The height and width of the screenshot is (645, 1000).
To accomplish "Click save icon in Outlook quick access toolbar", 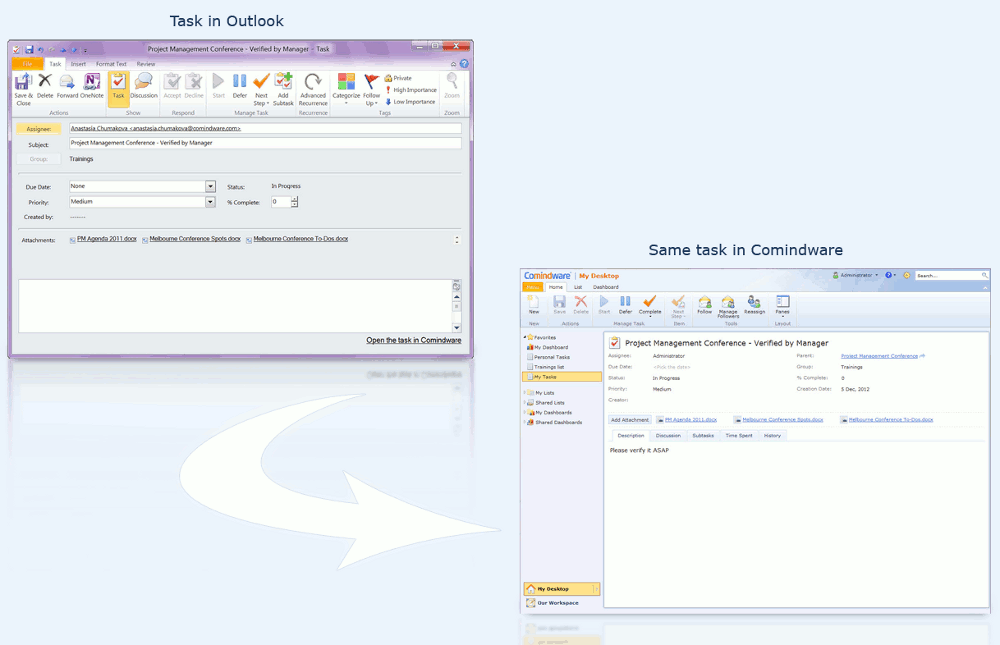I will [29, 49].
